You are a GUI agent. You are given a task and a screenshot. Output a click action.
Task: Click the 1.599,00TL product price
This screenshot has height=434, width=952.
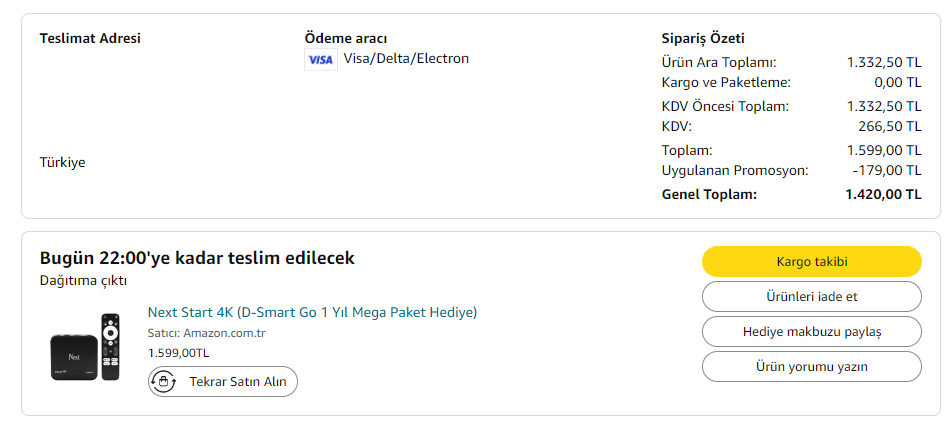(x=178, y=353)
